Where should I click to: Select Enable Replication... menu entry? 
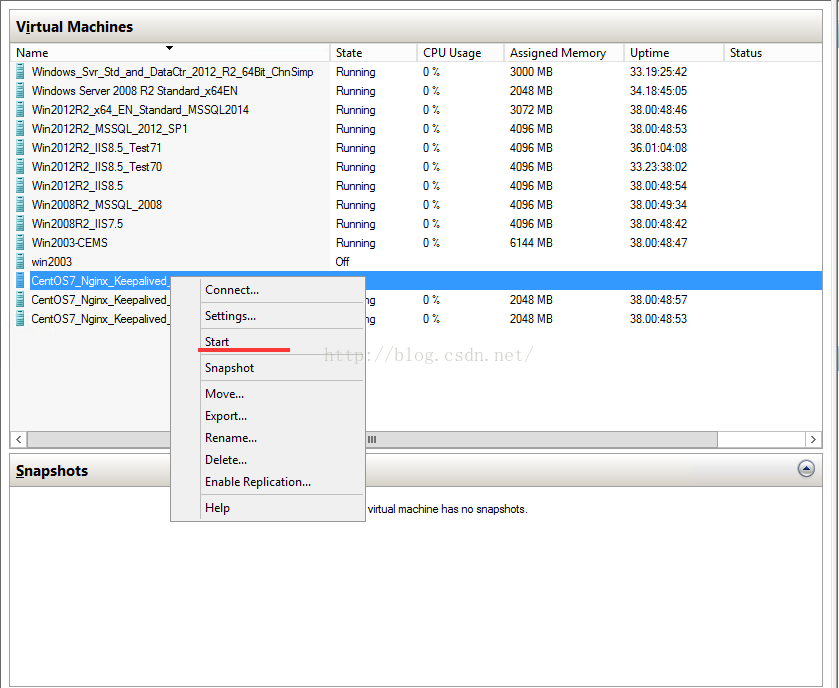[257, 481]
